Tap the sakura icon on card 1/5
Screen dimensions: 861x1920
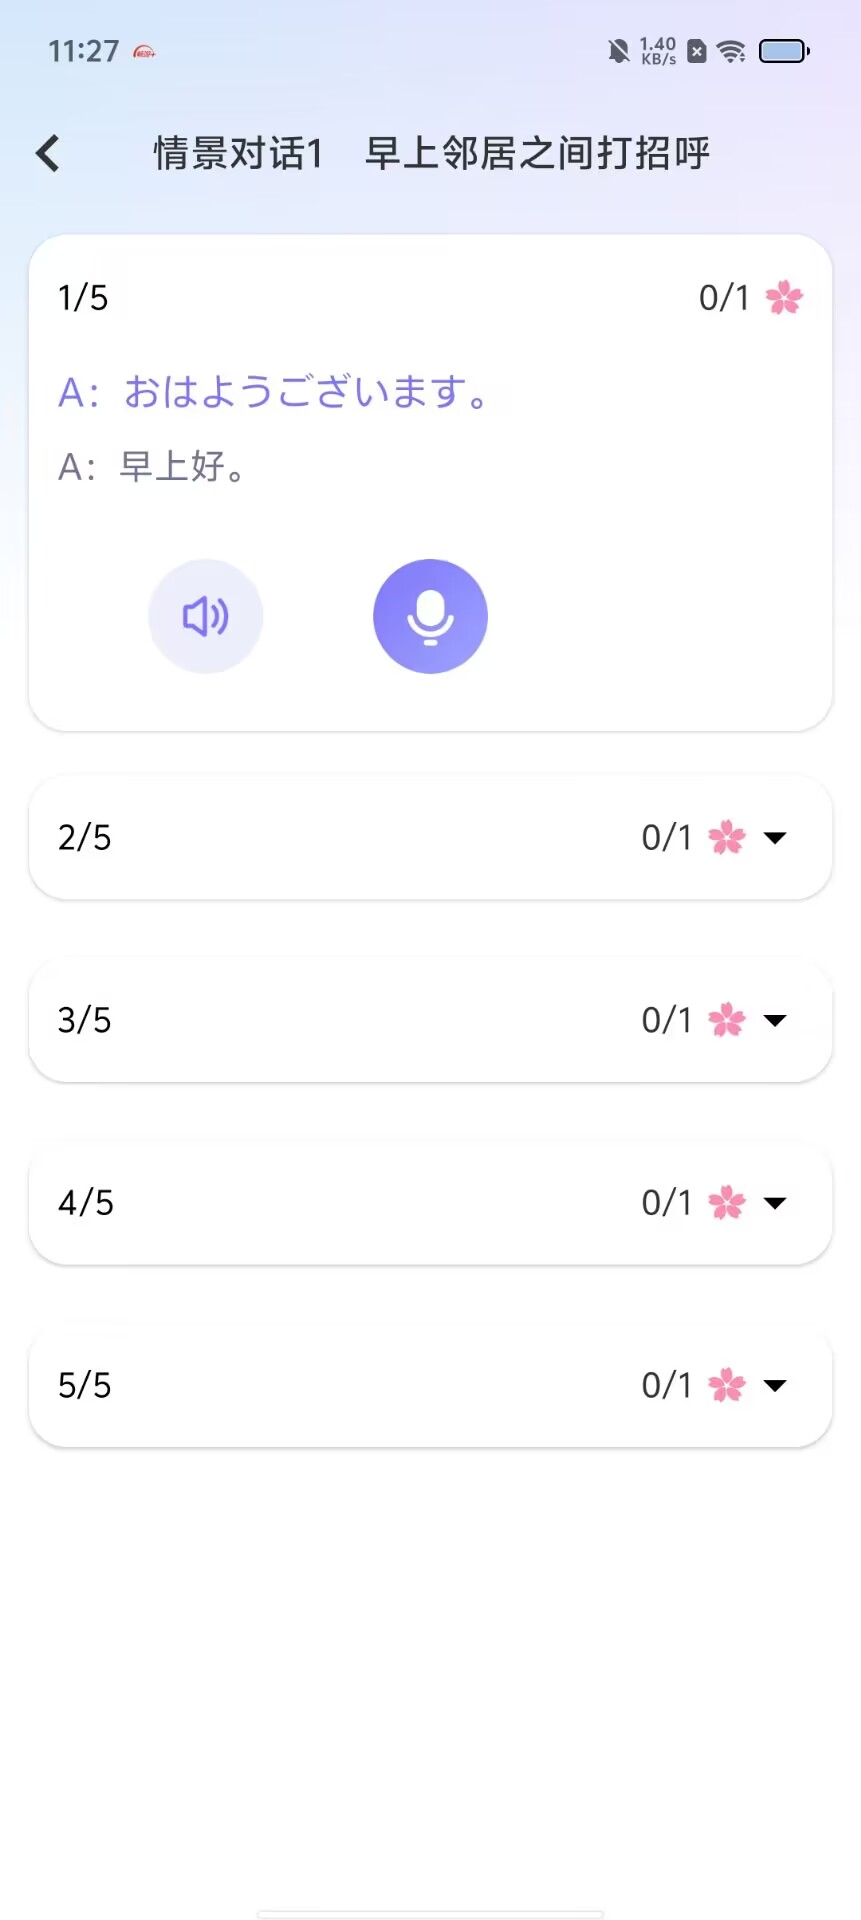784,297
